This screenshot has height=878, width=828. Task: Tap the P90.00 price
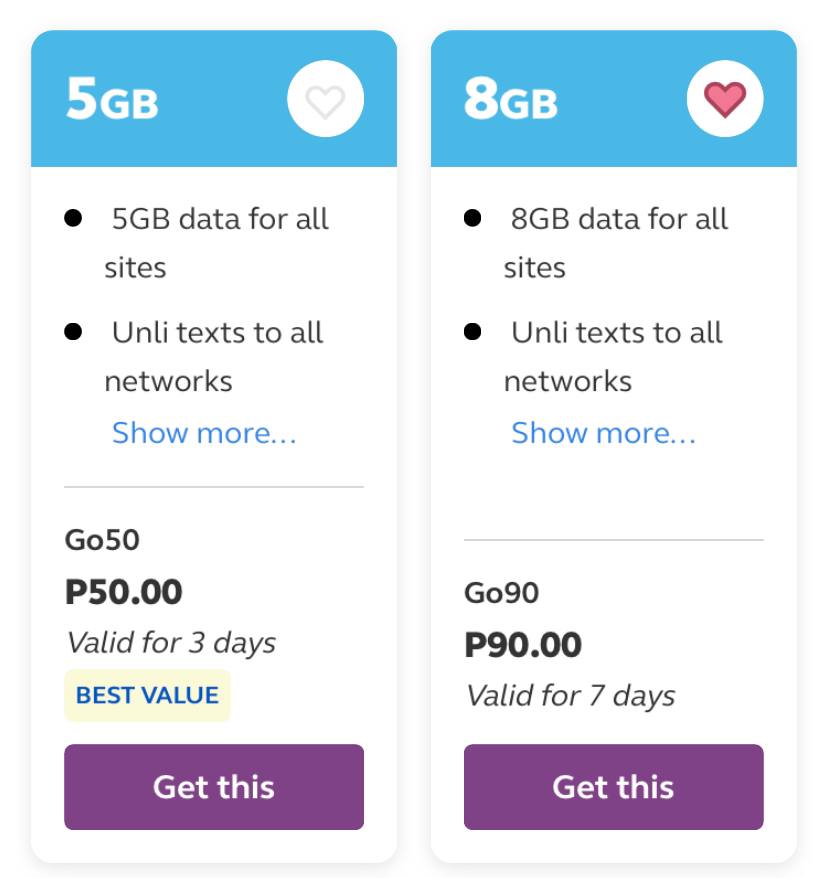click(523, 645)
